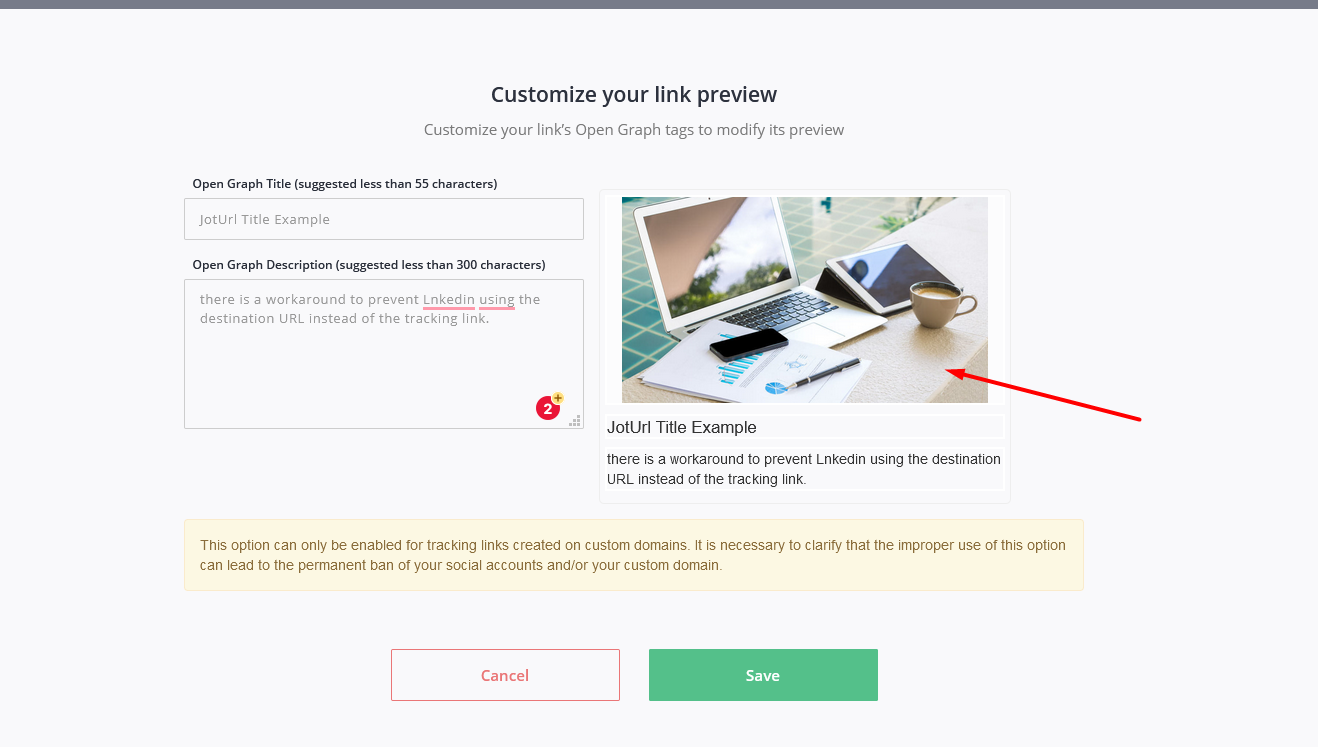This screenshot has width=1318, height=747.
Task: Click the Open Graph Title field label
Action: click(x=345, y=183)
